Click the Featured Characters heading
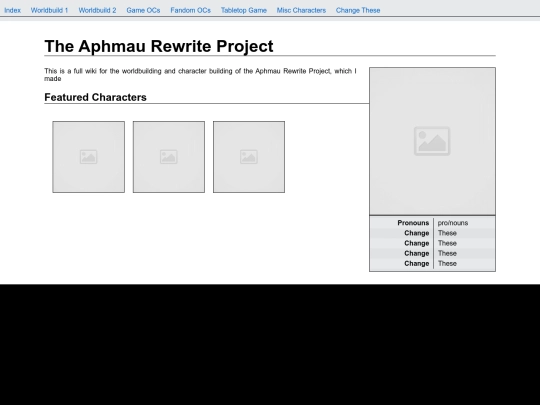Screen dimensions: 540x405 (95, 97)
